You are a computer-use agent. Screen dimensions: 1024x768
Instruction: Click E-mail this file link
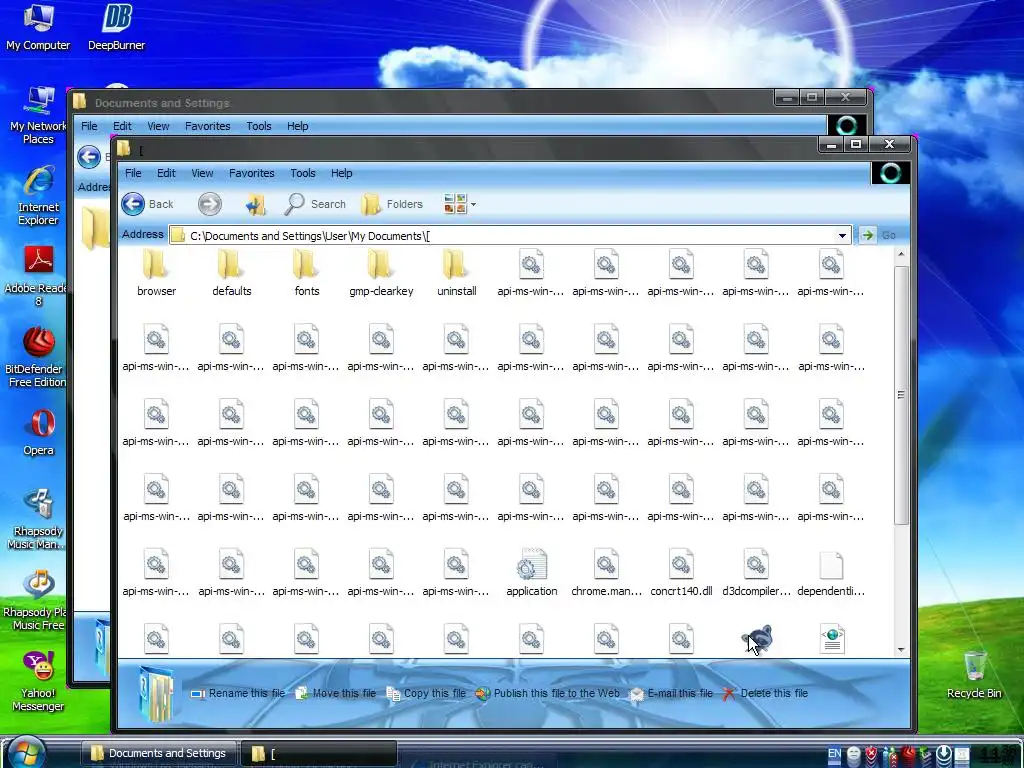tap(671, 694)
